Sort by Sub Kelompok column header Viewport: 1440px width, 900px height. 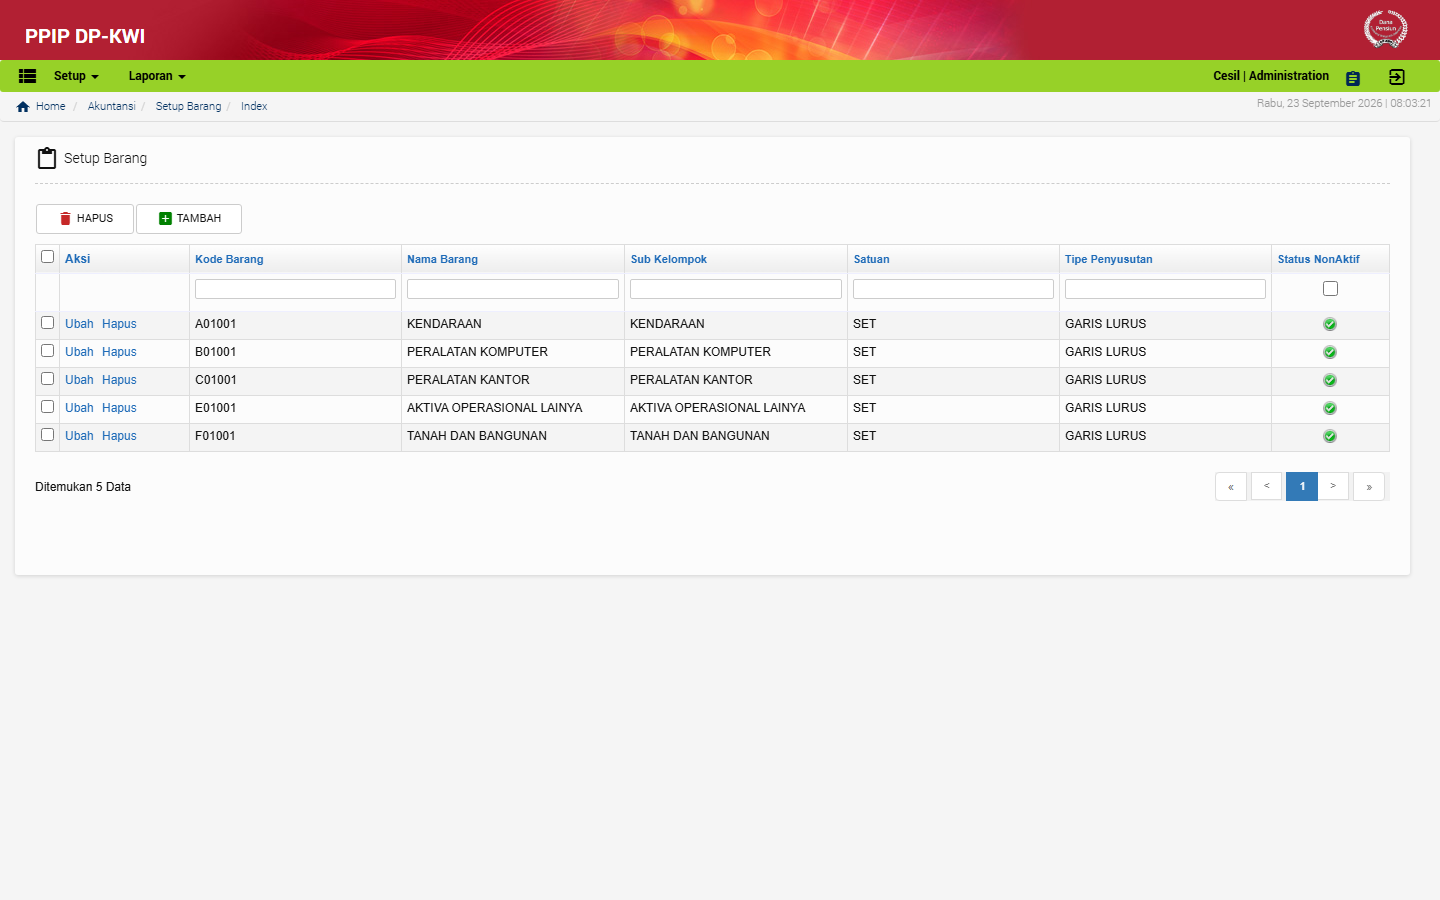point(668,259)
